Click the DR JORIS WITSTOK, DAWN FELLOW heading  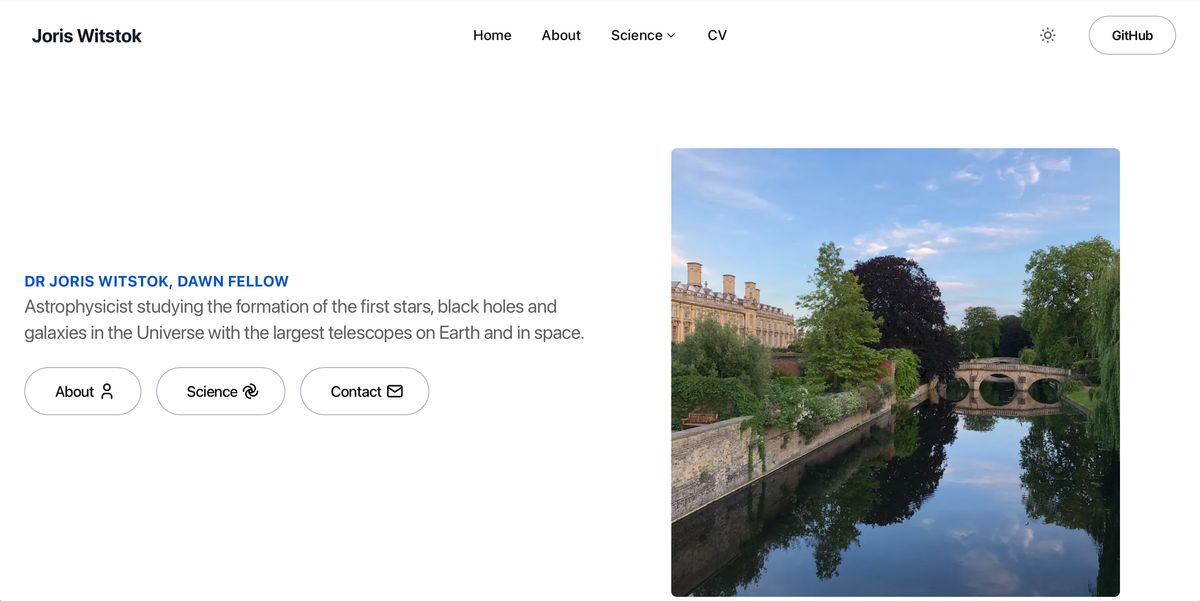(155, 281)
